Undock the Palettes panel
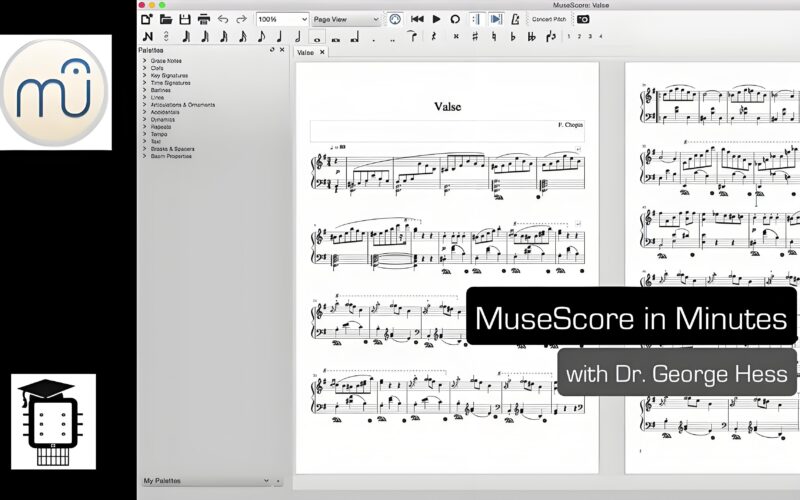 [272, 49]
